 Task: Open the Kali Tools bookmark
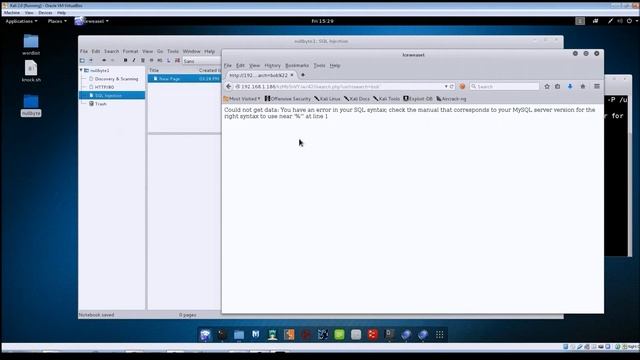click(387, 99)
